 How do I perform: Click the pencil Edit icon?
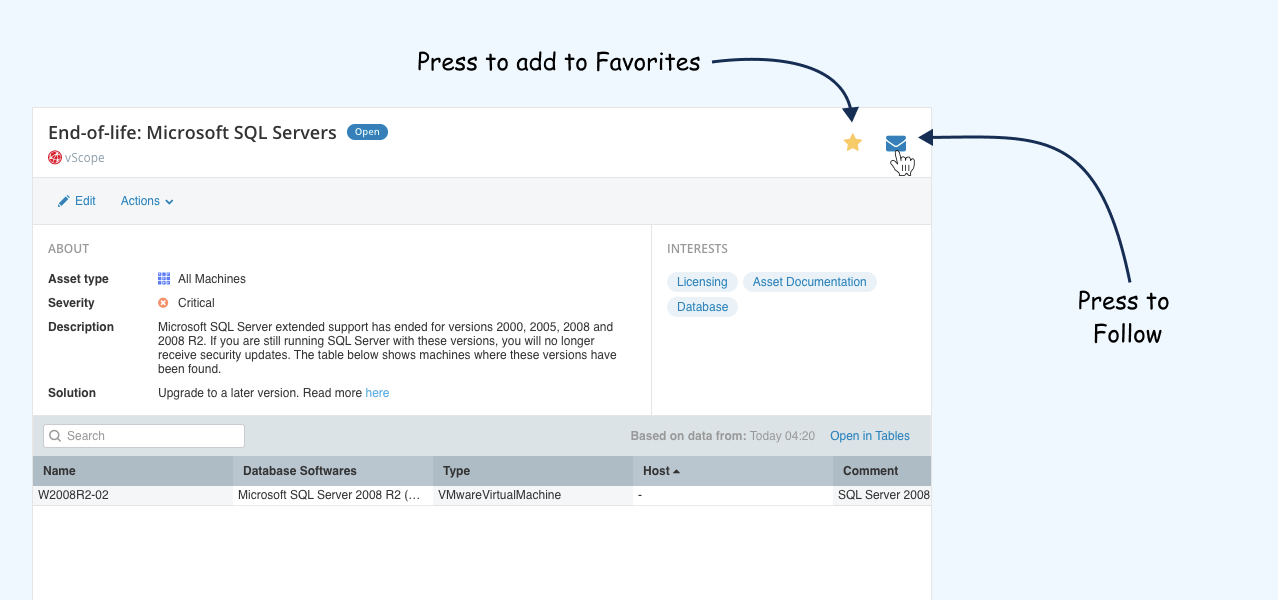pyautogui.click(x=64, y=201)
